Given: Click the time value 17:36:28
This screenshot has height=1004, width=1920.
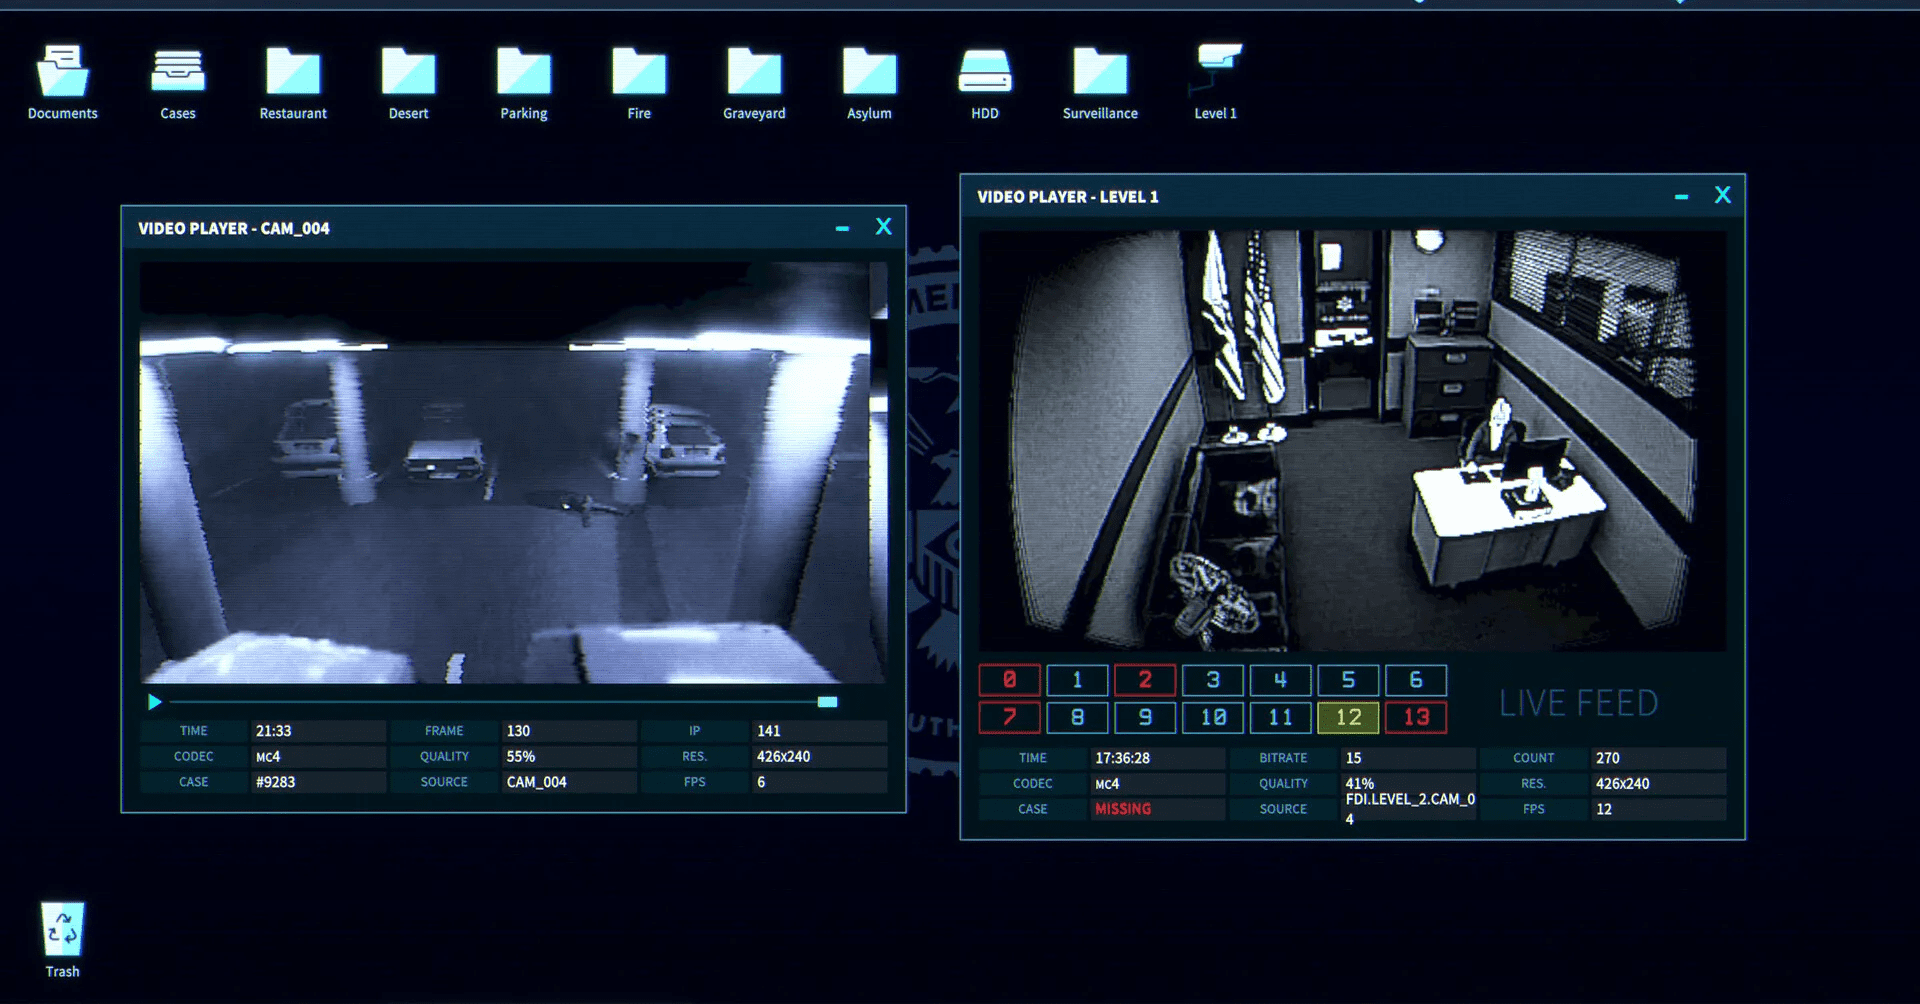Looking at the screenshot, I should tap(1122, 758).
